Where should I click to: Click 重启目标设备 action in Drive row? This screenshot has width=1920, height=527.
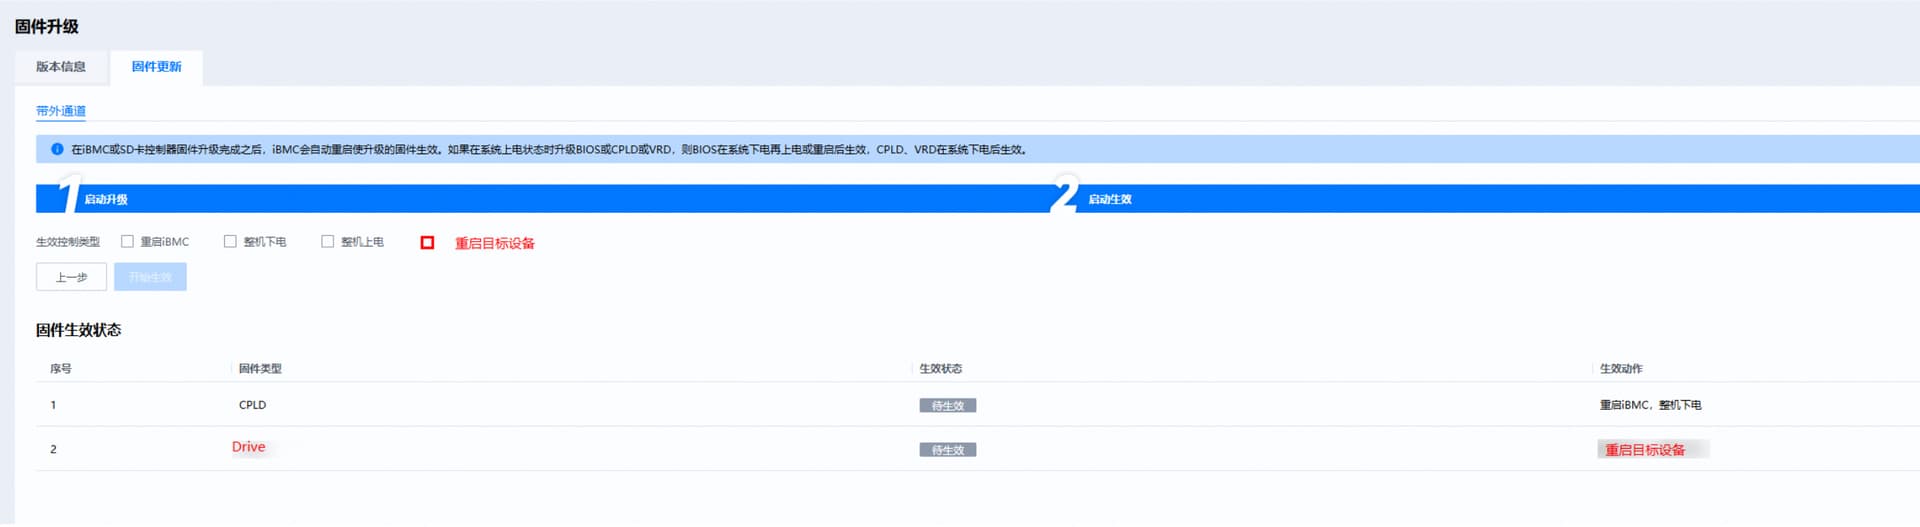click(x=1645, y=450)
